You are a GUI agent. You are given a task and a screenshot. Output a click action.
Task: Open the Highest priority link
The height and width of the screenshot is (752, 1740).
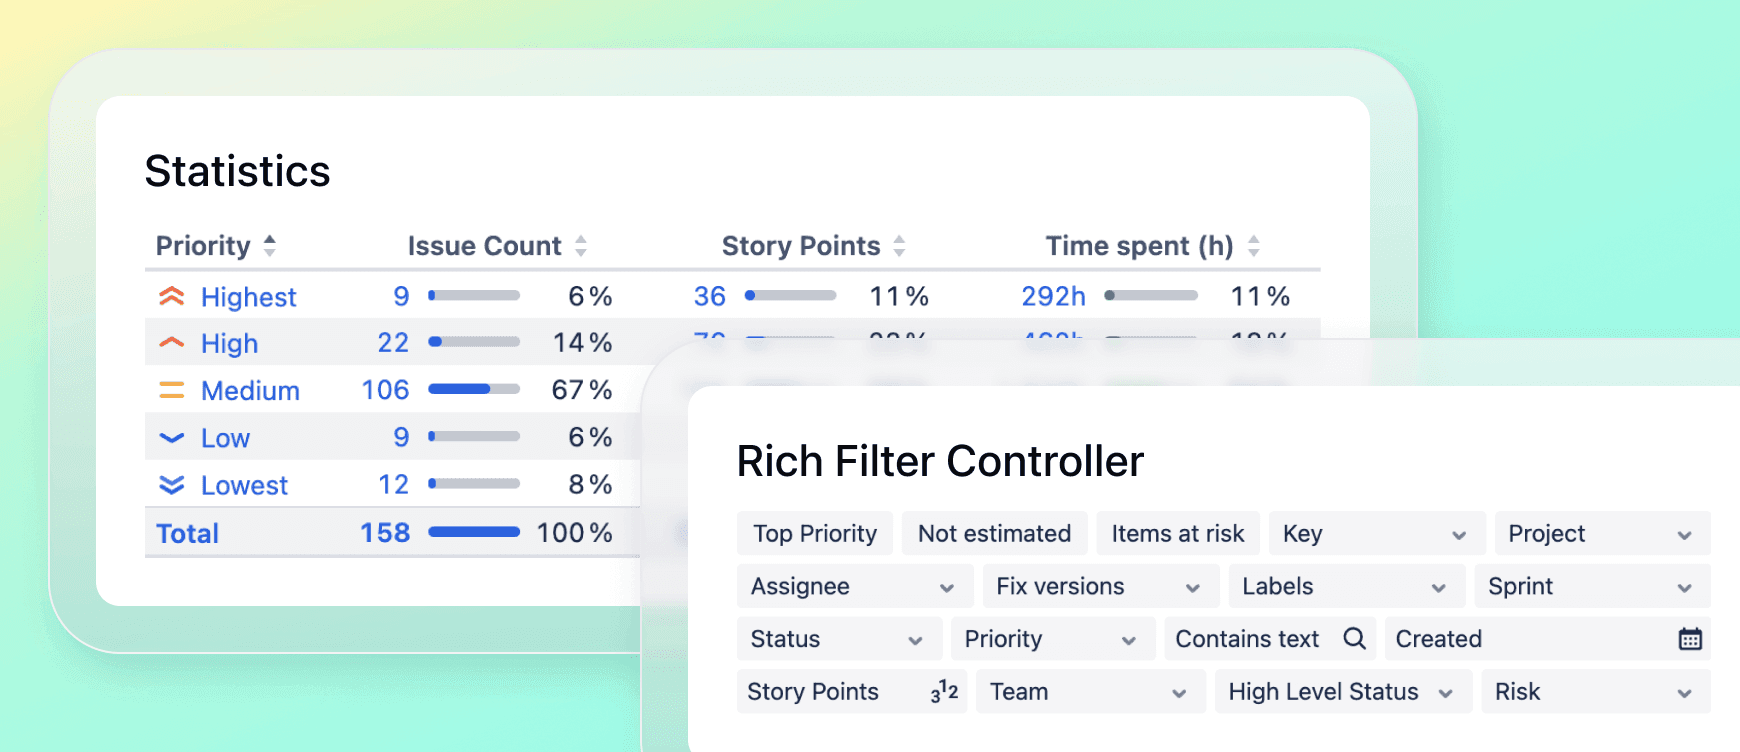coord(248,297)
